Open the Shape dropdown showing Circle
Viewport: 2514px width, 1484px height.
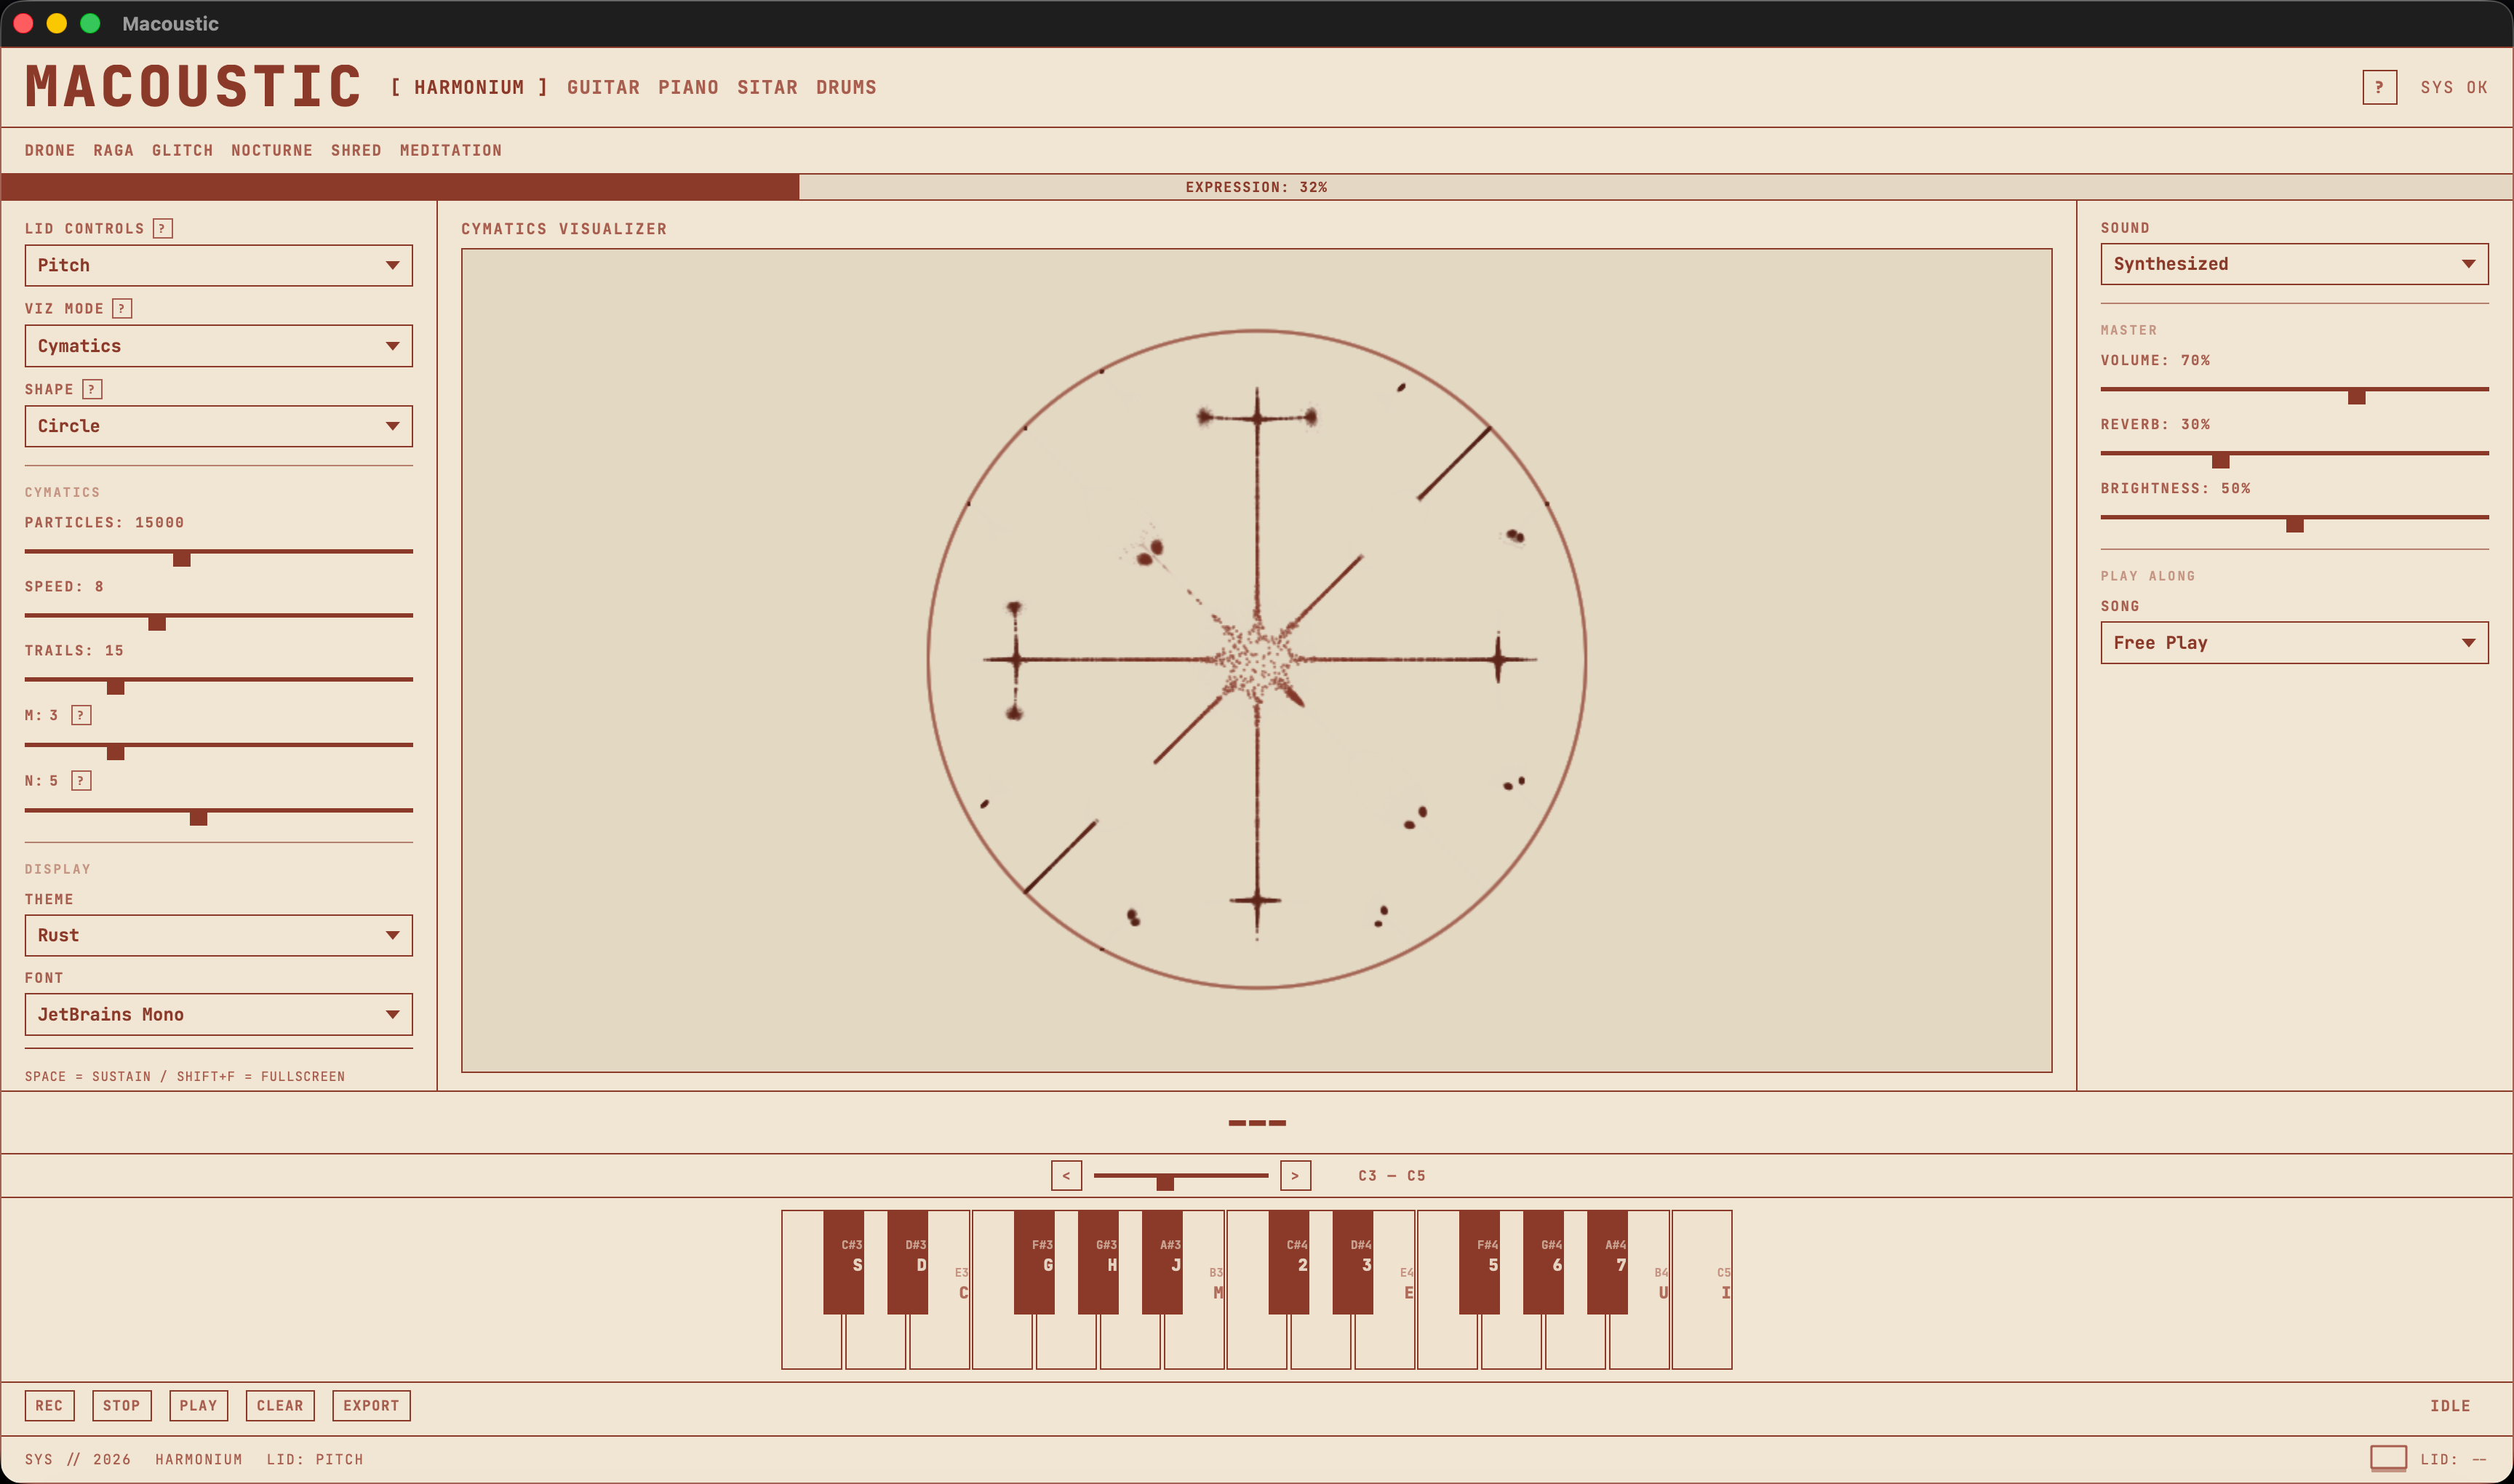pyautogui.click(x=218, y=426)
